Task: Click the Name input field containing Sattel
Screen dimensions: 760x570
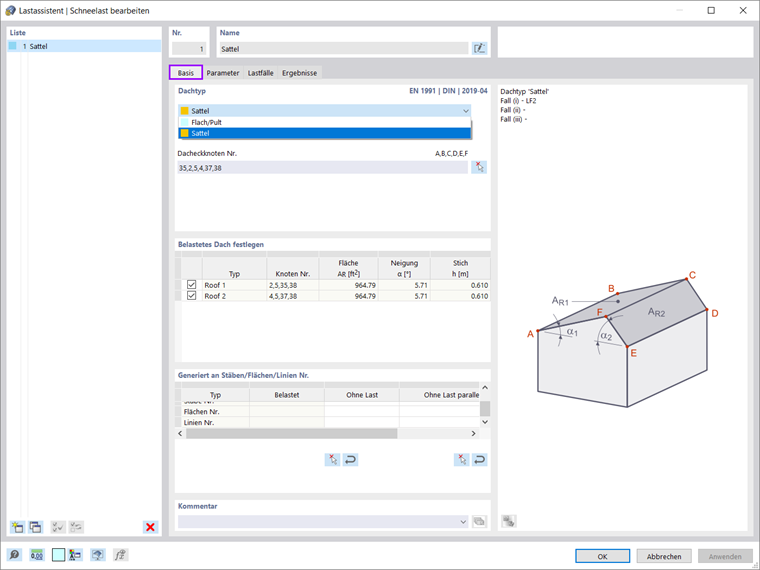Action: 344,48
